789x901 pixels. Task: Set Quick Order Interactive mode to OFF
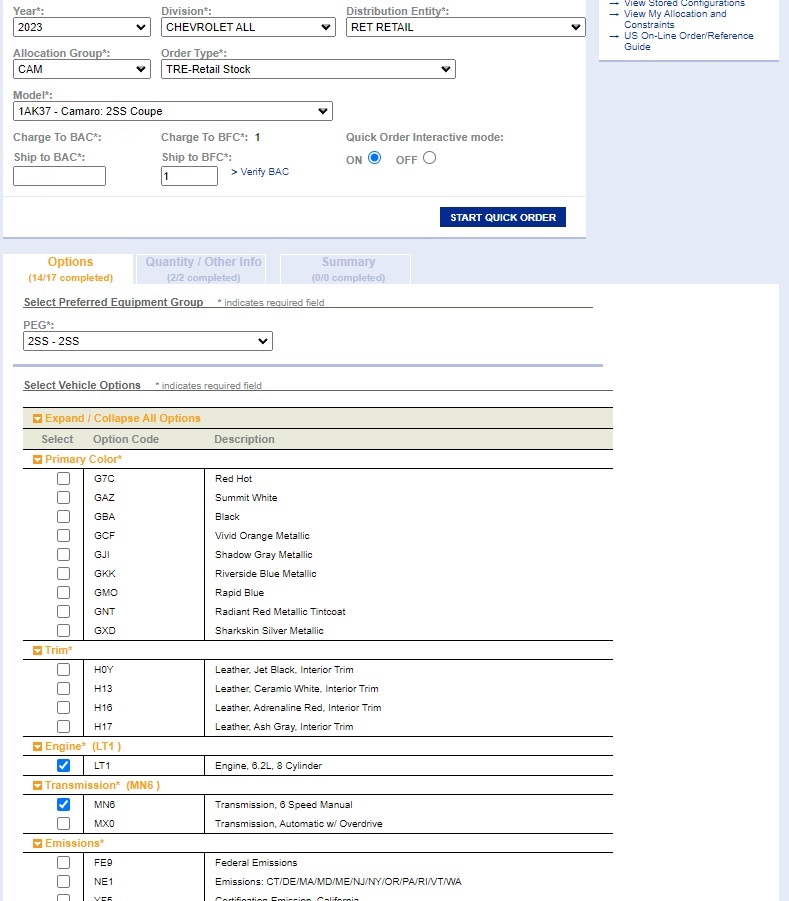429,158
